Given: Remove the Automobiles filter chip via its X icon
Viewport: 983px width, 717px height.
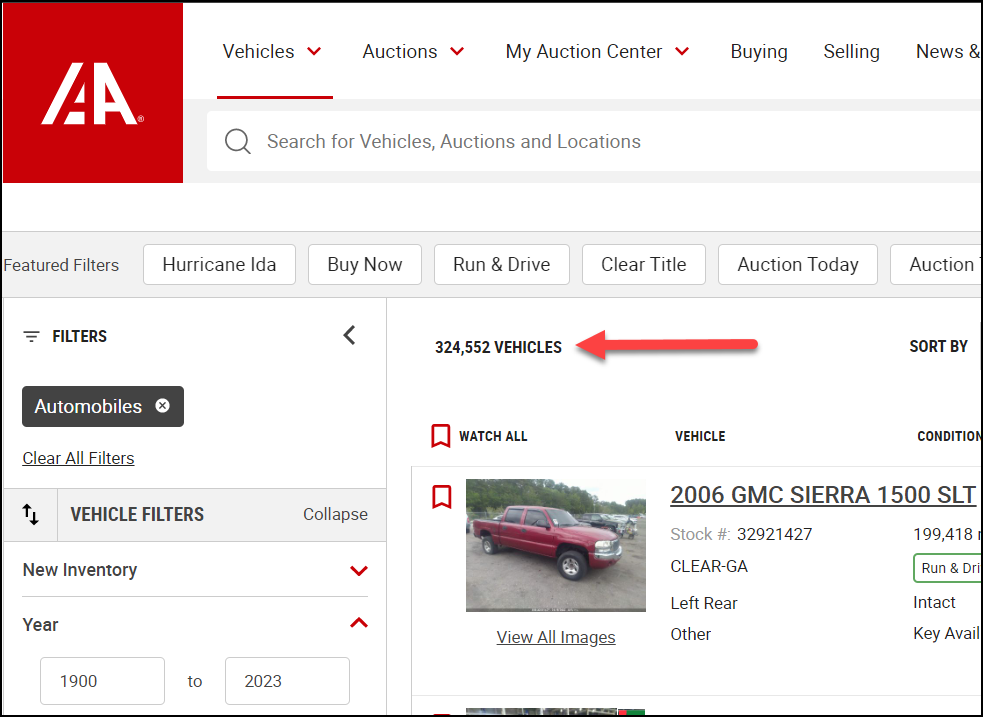Looking at the screenshot, I should (x=162, y=406).
